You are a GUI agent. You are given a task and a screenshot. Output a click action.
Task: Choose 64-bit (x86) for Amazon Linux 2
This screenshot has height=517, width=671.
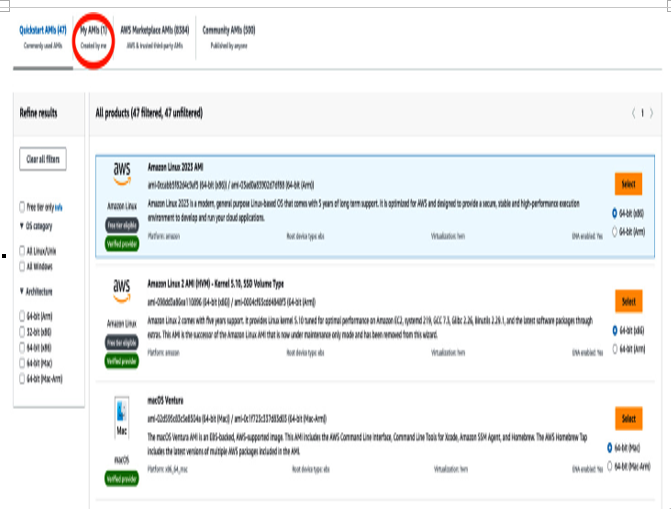tap(615, 330)
